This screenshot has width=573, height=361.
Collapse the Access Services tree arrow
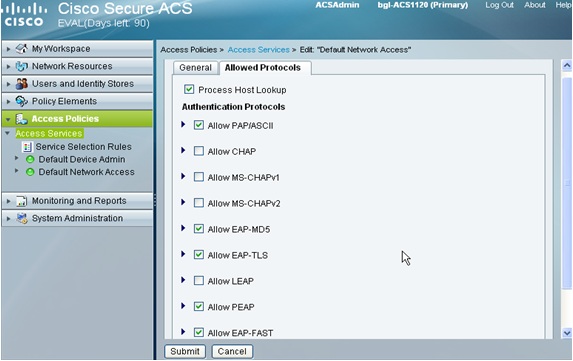pos(7,133)
